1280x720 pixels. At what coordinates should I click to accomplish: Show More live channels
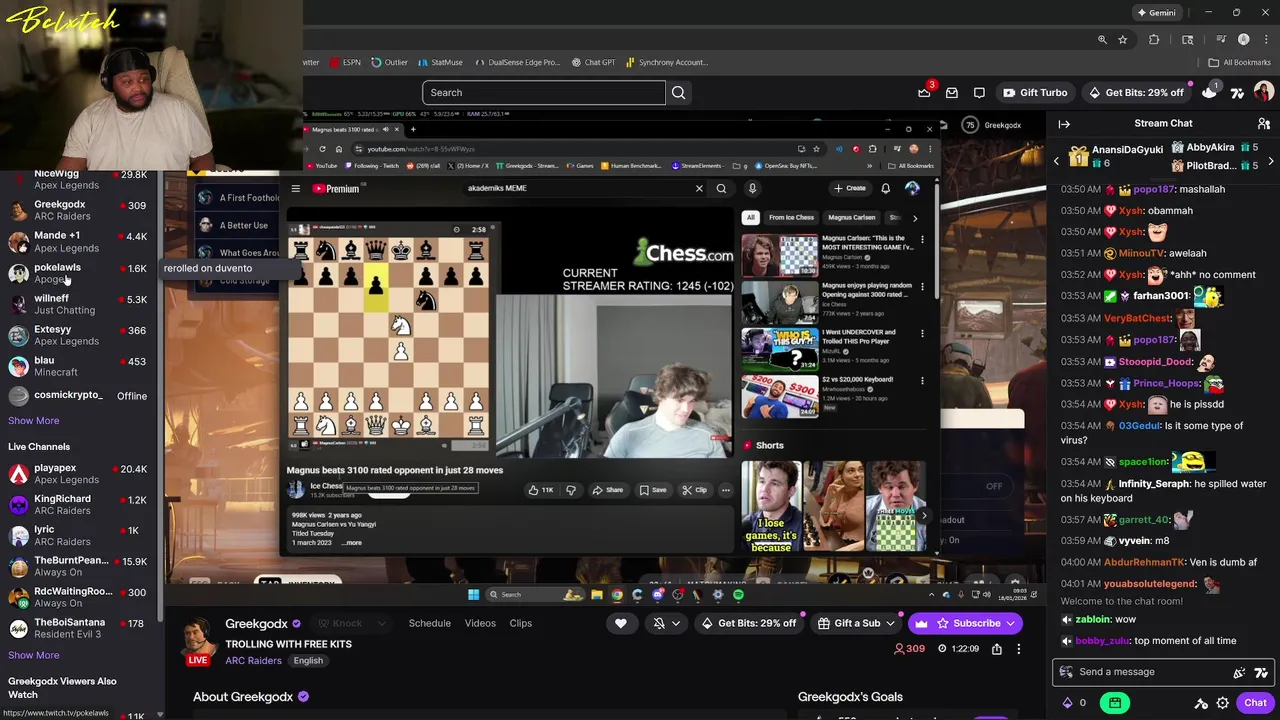point(34,655)
